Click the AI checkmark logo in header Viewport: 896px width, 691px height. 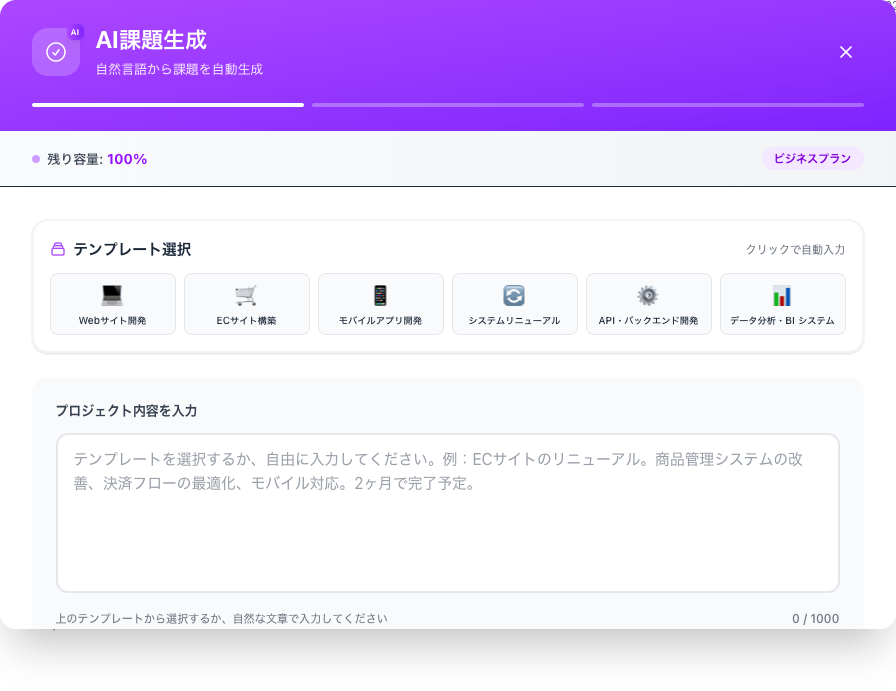point(56,52)
